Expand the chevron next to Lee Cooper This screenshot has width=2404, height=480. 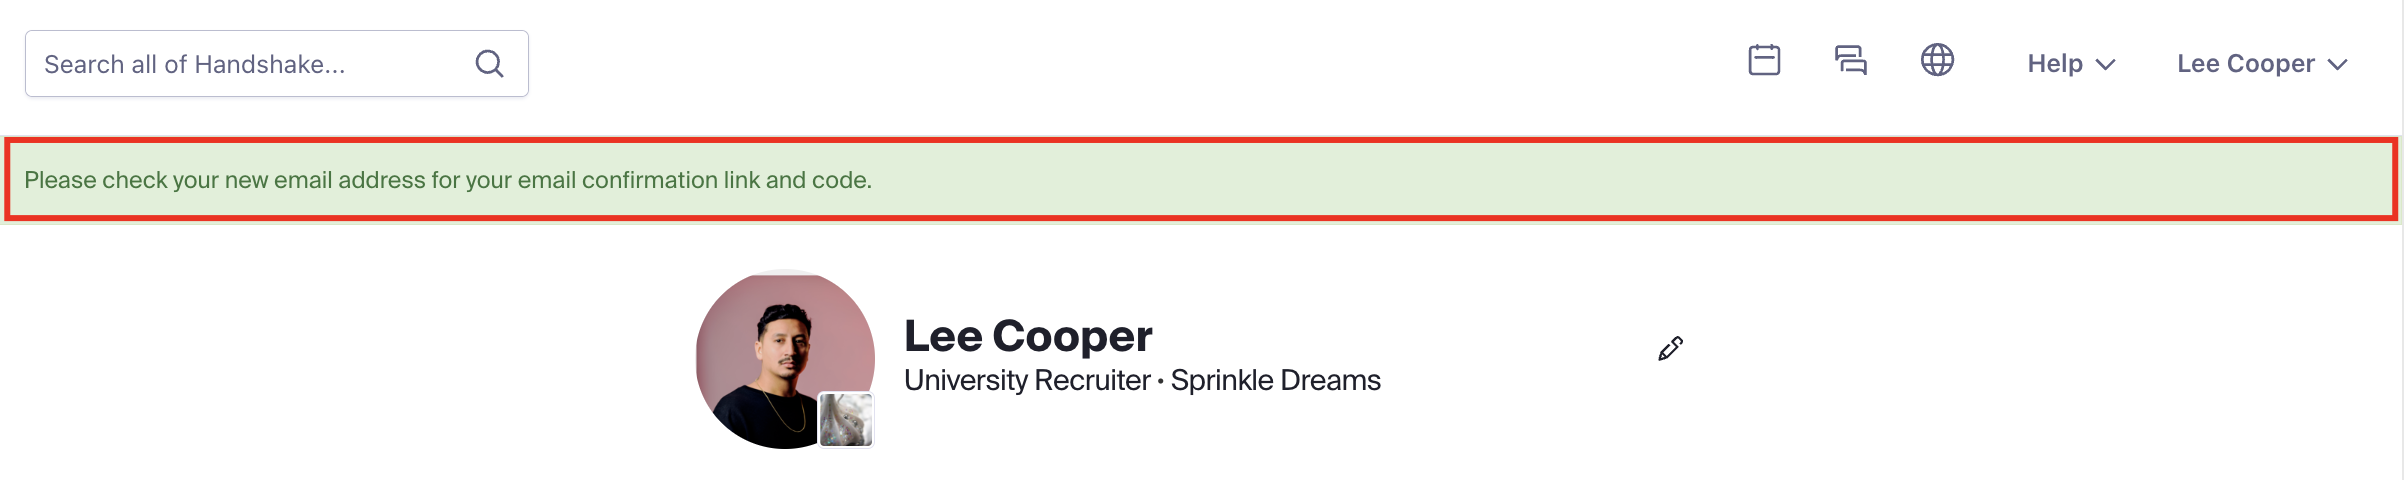click(2337, 65)
